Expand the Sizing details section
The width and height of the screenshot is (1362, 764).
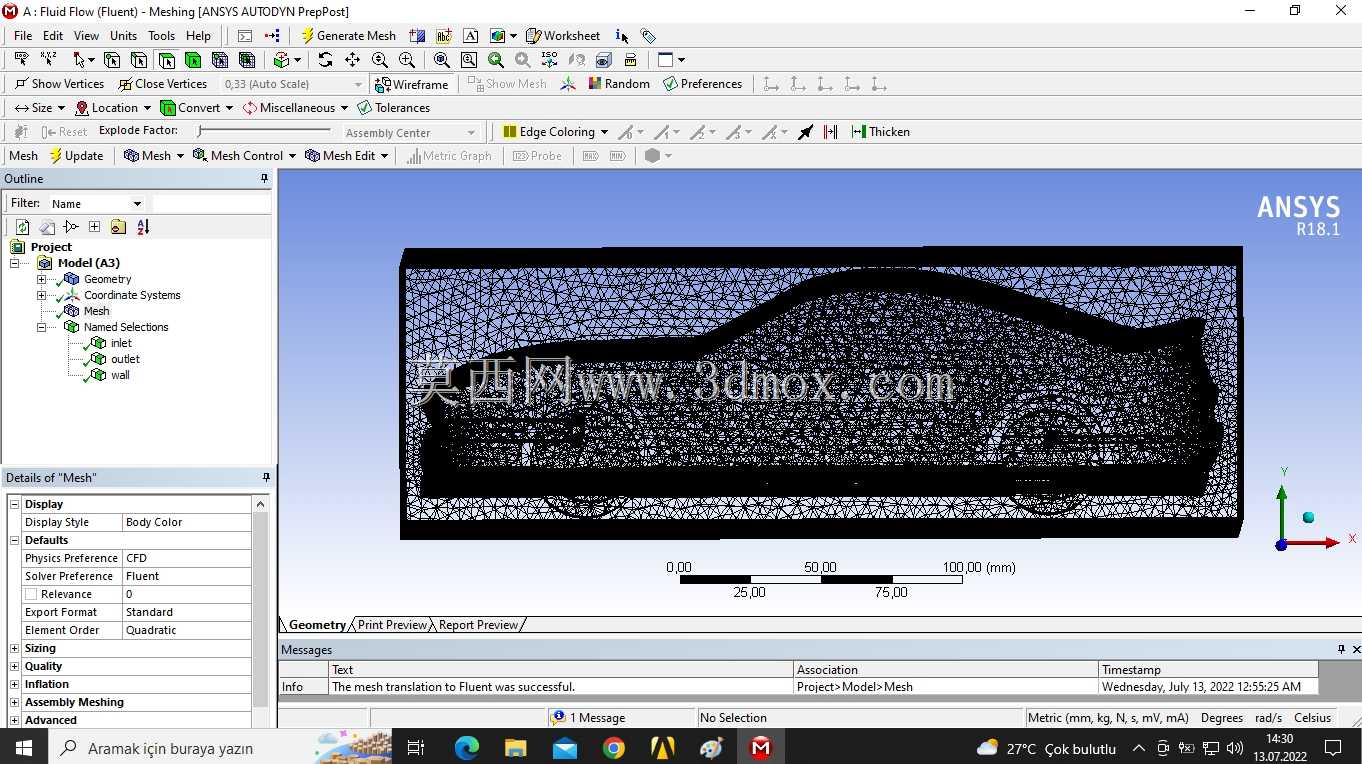(x=14, y=648)
